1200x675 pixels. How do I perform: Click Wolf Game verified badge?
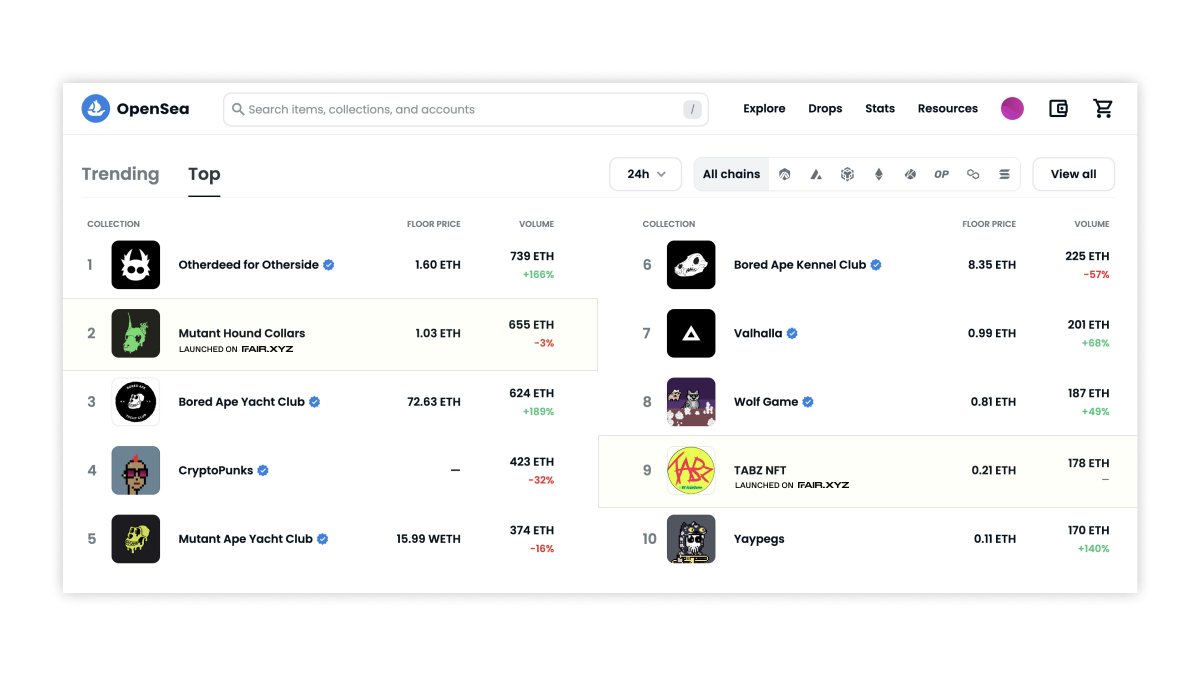pos(808,402)
